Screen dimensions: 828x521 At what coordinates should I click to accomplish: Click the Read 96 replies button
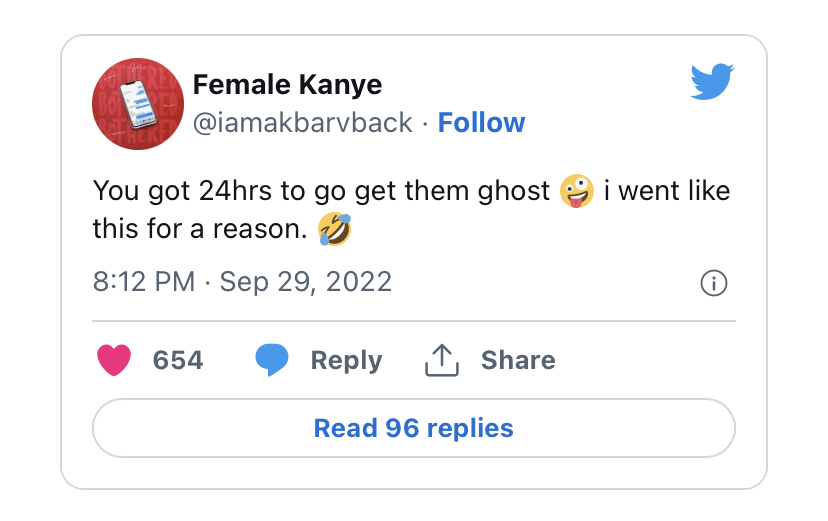click(413, 428)
